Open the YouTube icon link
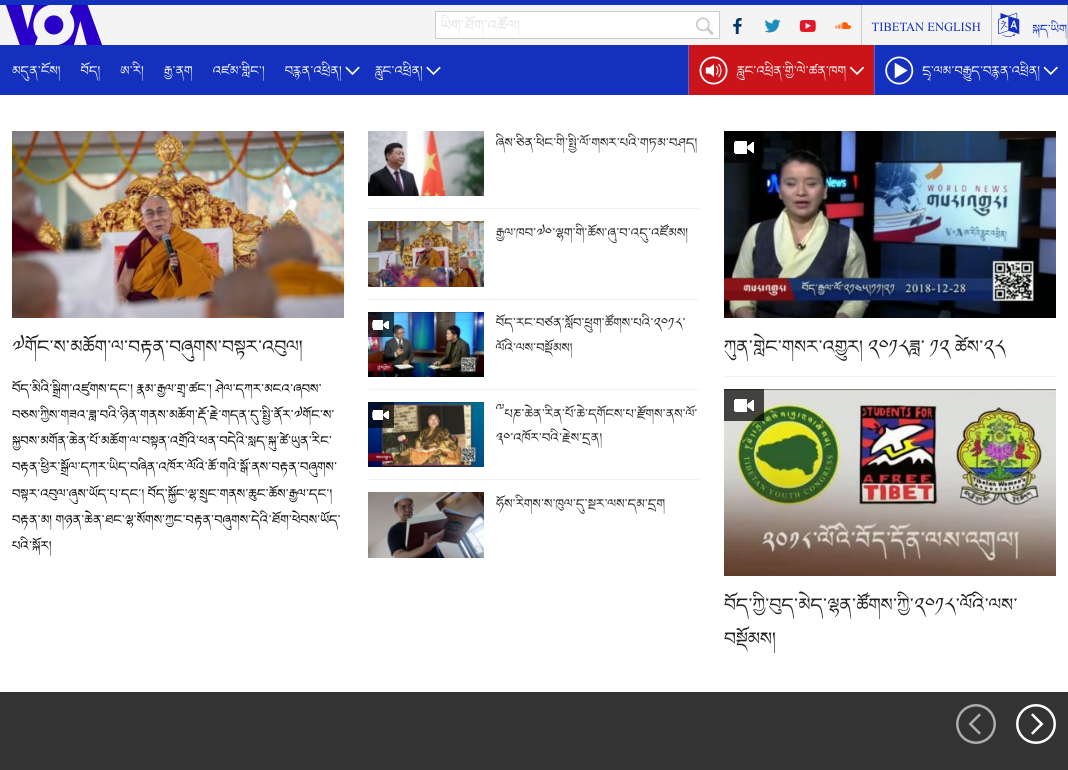The image size is (1068, 770). [x=807, y=26]
